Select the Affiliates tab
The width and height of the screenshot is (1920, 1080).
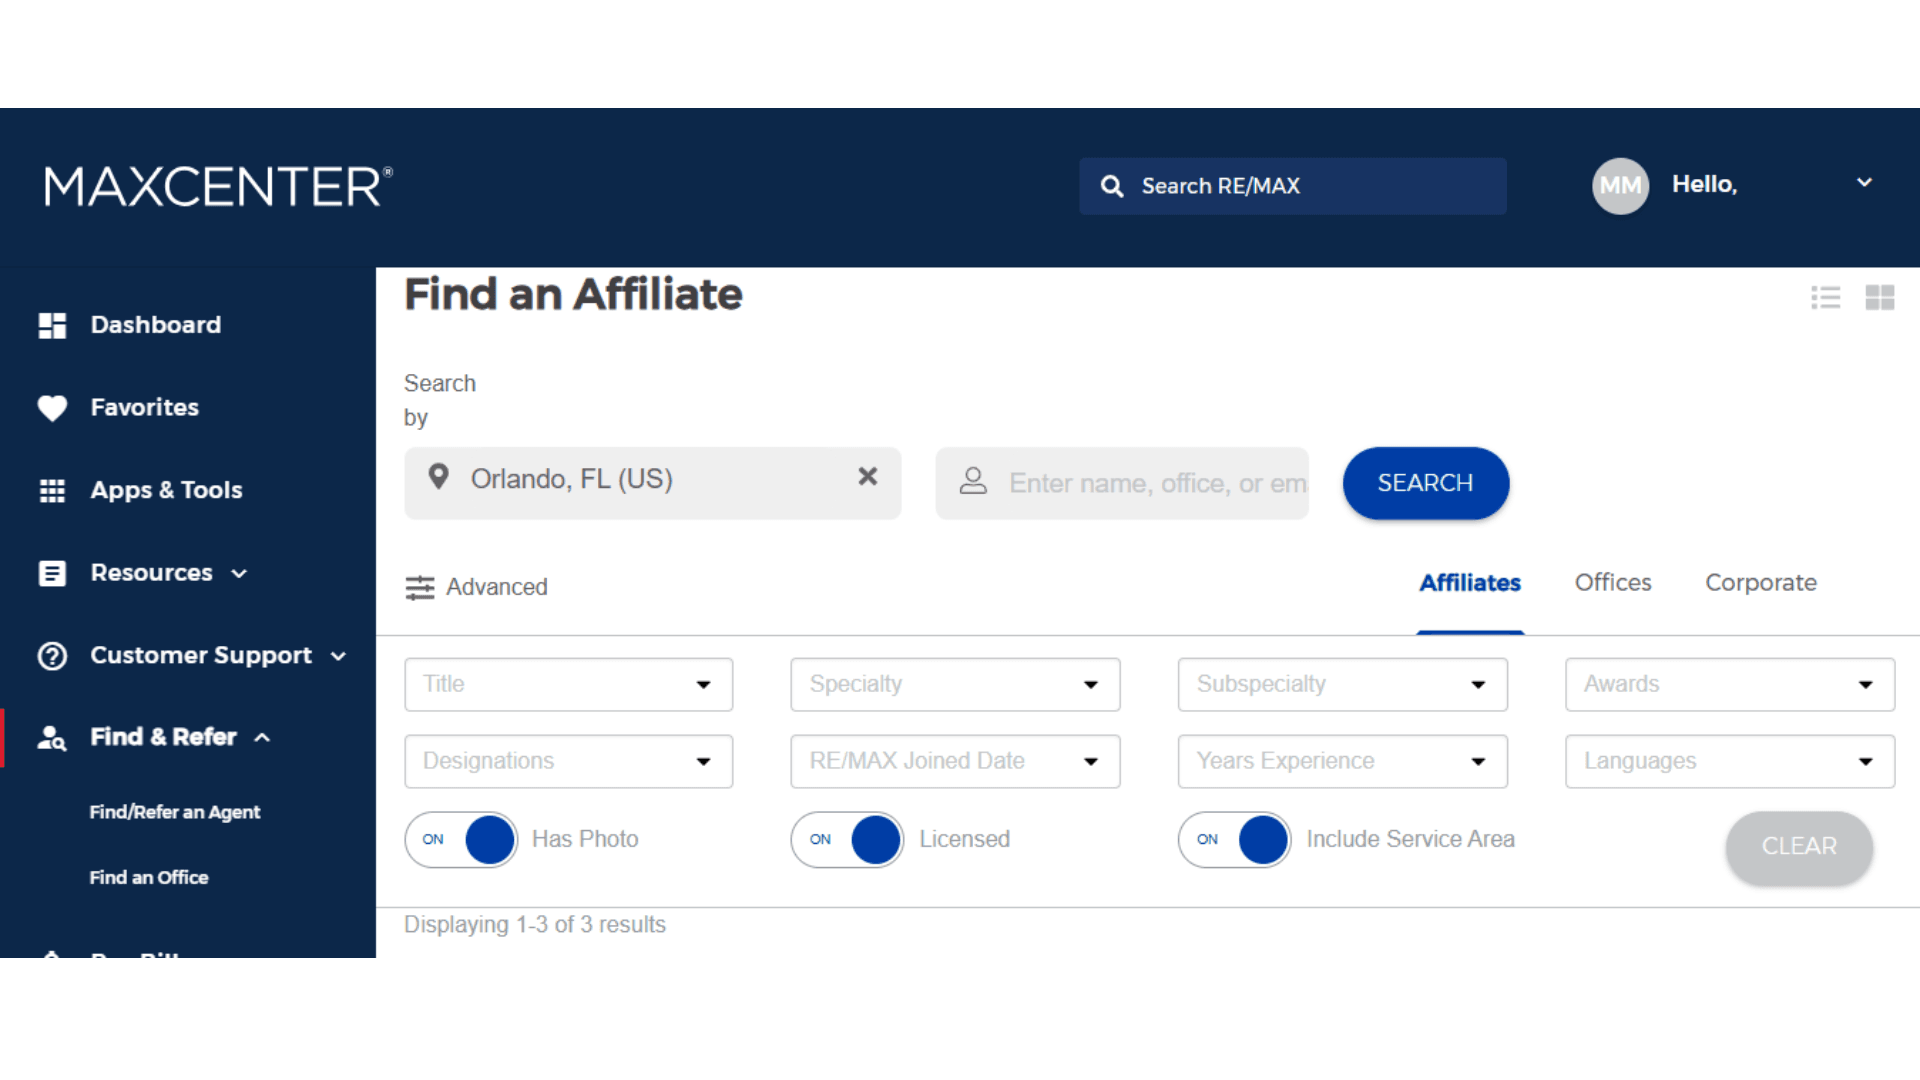[1470, 583]
